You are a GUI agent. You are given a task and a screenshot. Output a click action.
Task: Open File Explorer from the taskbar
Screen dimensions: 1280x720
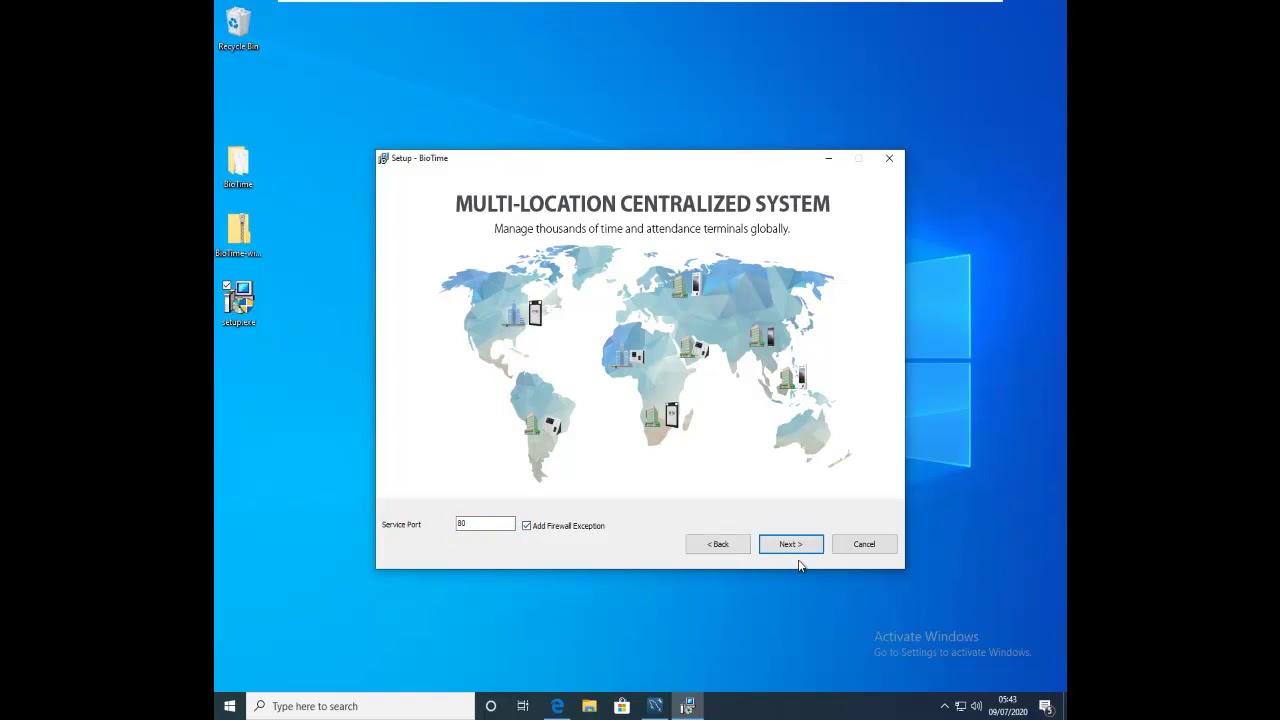pyautogui.click(x=589, y=706)
